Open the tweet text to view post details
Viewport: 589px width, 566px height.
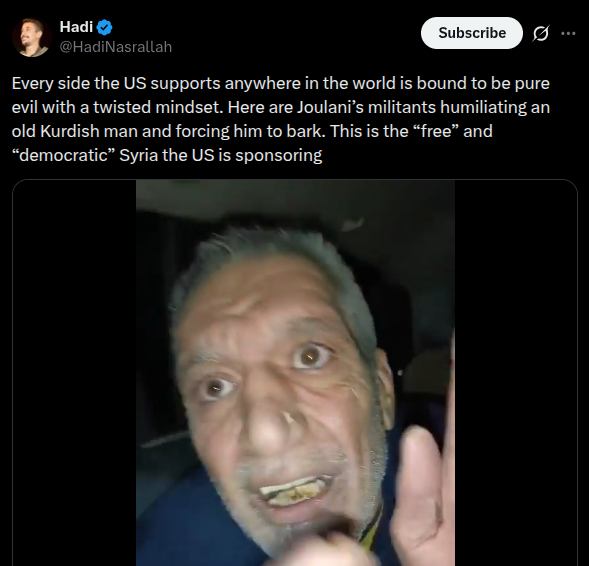pos(281,119)
